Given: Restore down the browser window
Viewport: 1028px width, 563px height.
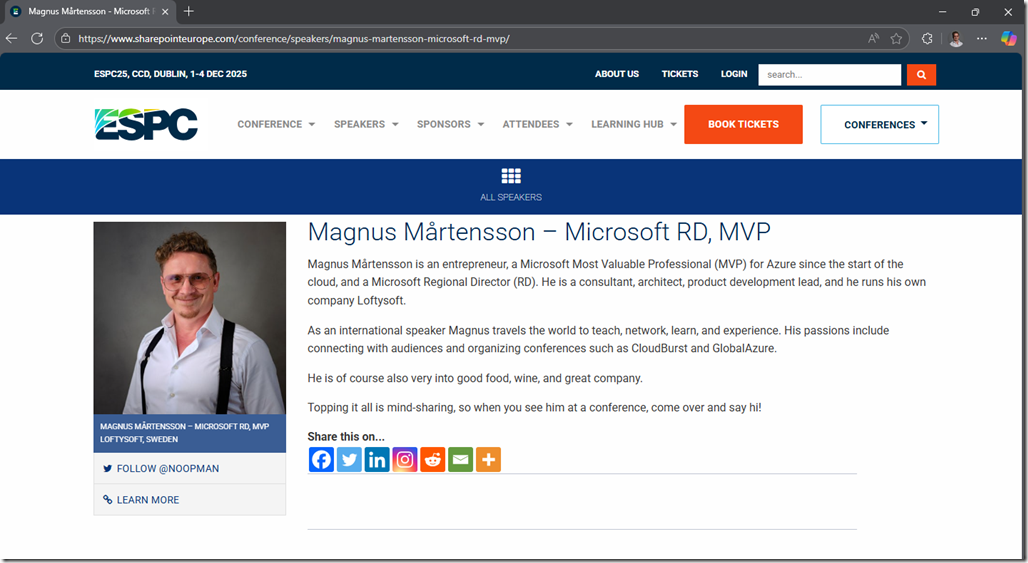Looking at the screenshot, I should [x=976, y=12].
